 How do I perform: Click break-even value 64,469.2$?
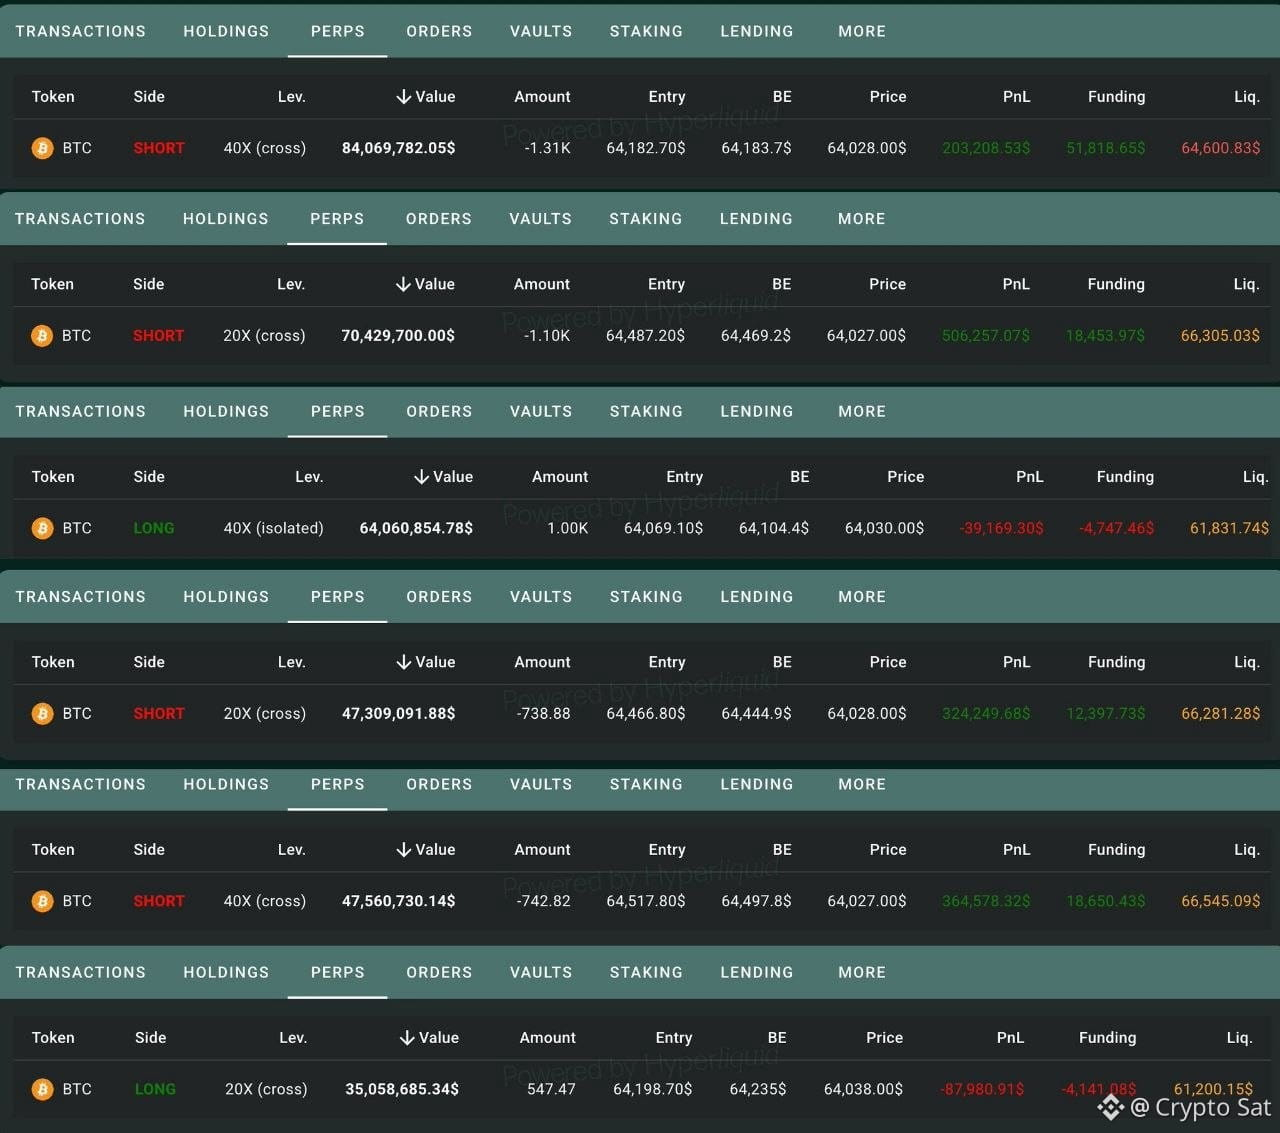[756, 336]
